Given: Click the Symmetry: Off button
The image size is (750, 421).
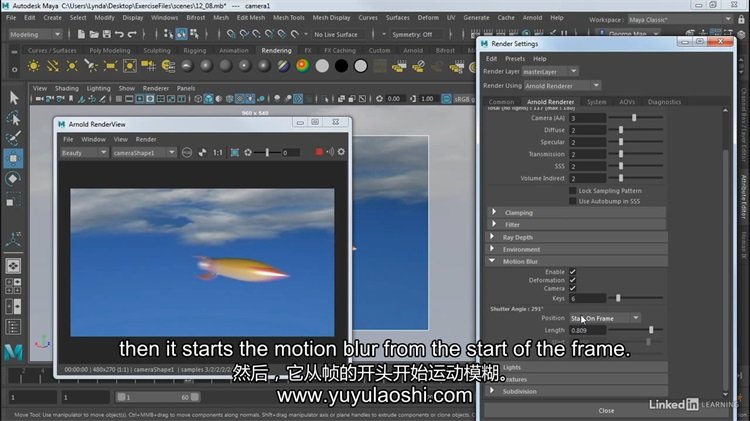Looking at the screenshot, I should point(412,34).
